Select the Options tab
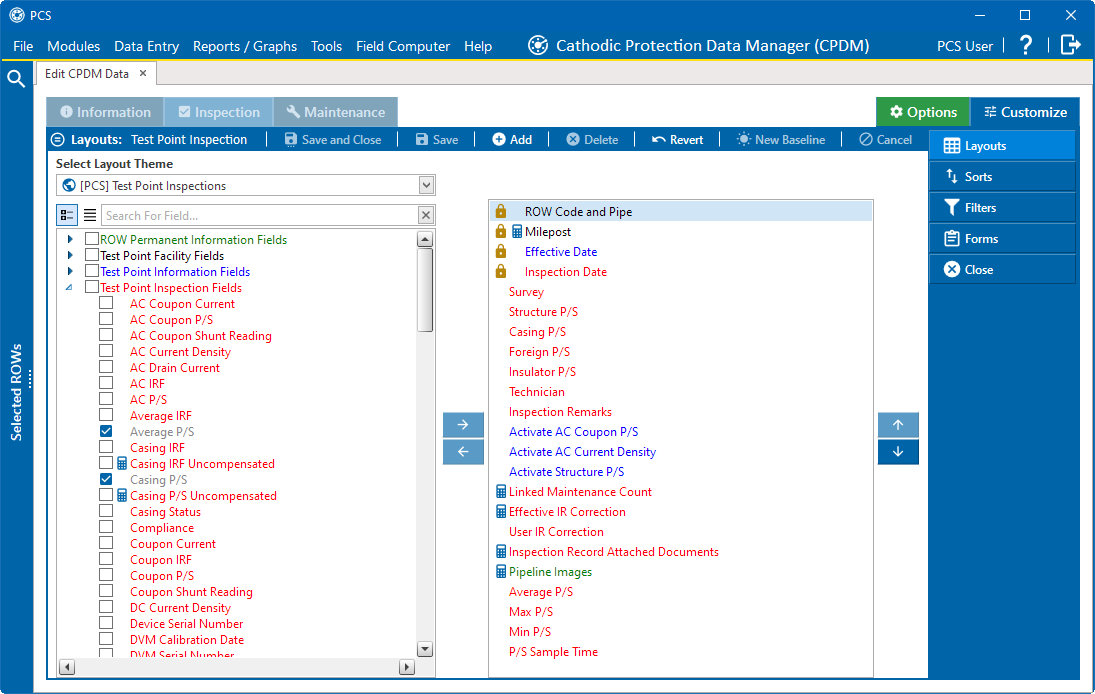This screenshot has height=694, width=1095. [x=923, y=112]
